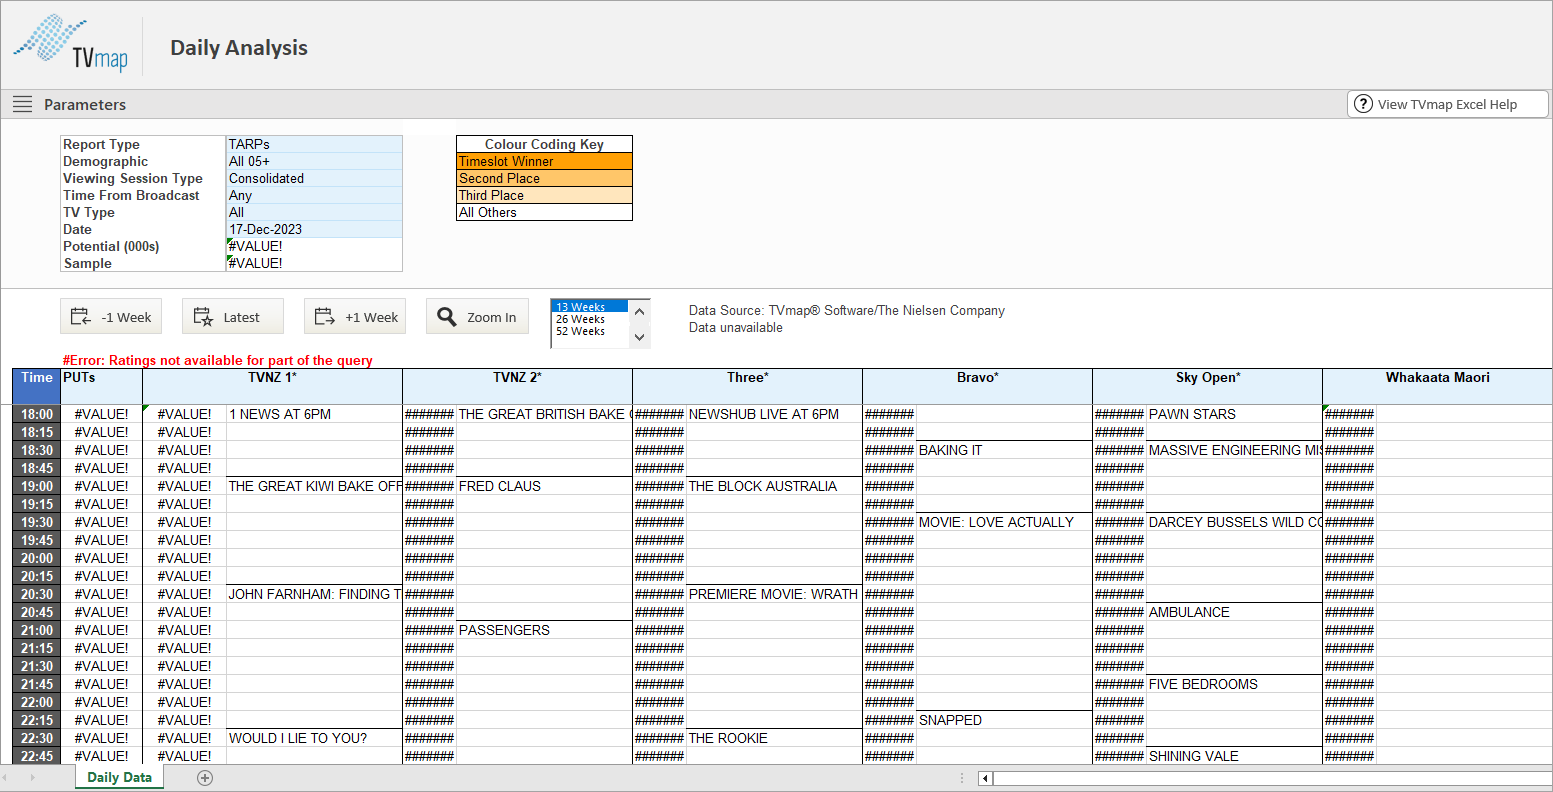
Task: Select THE ROOKIE cell
Action: point(774,738)
